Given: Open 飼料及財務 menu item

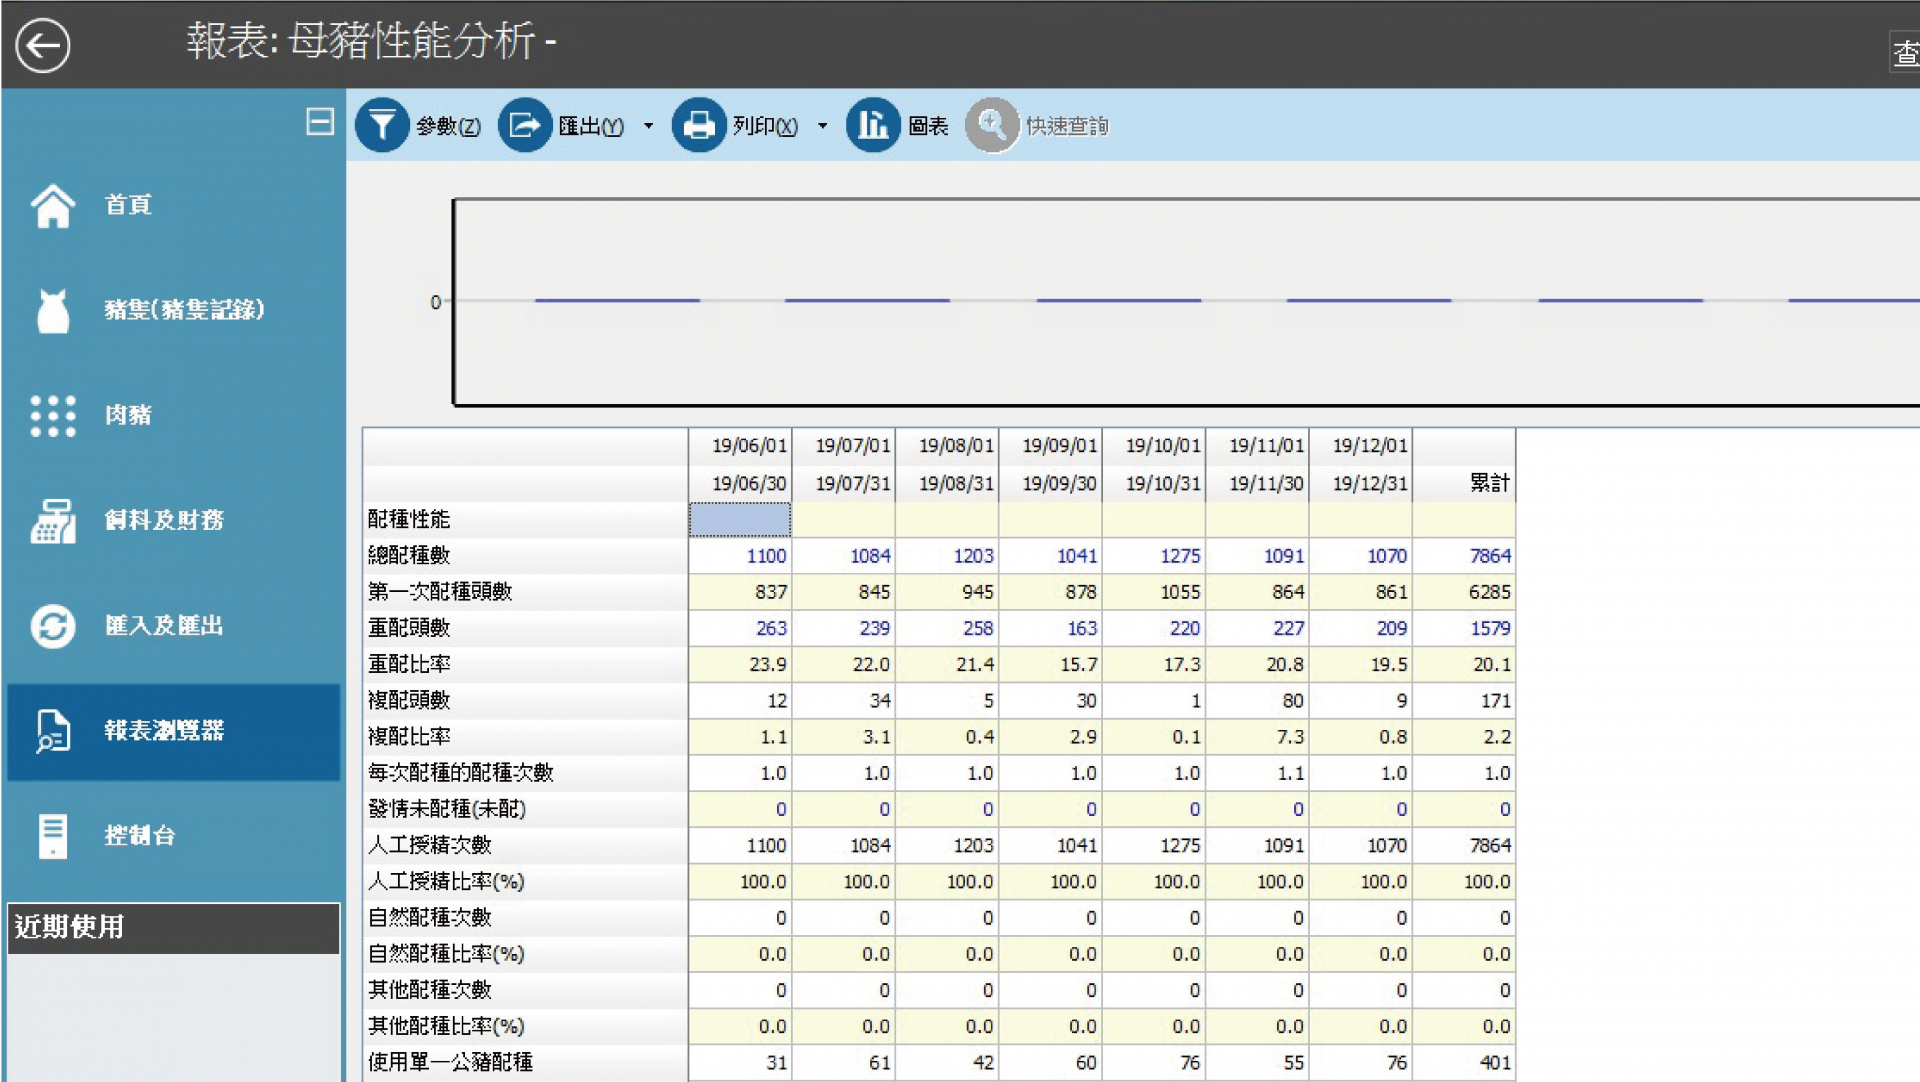Looking at the screenshot, I should pyautogui.click(x=164, y=520).
